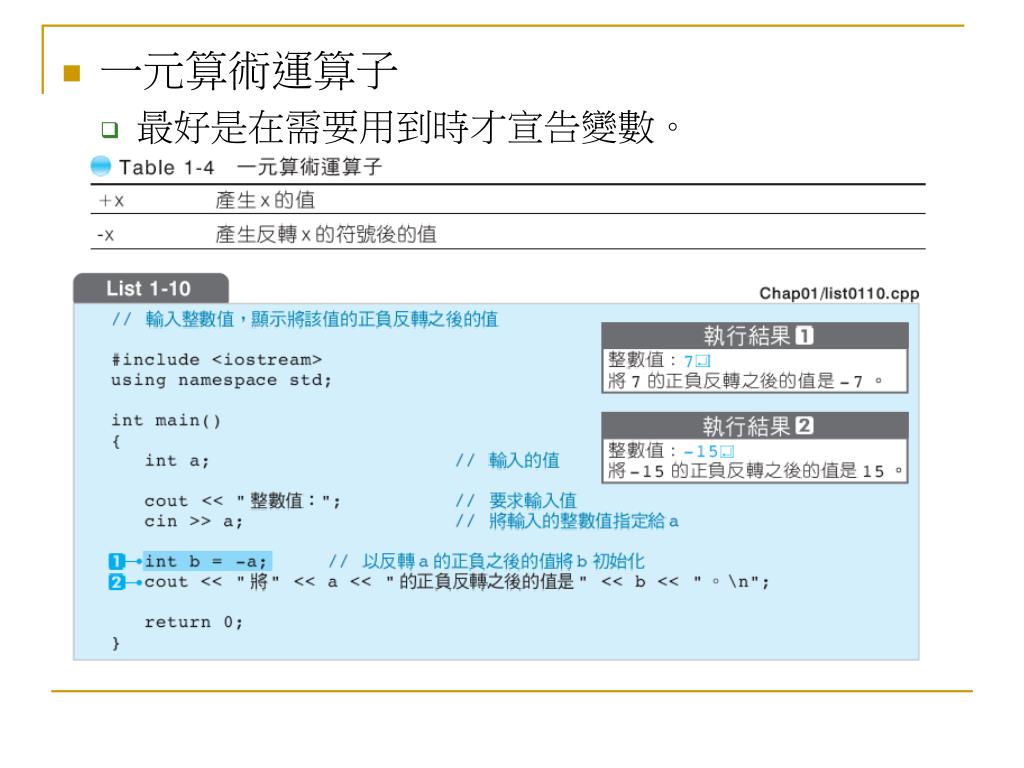Click the hollow green square sub-bullet
Screen dimensions: 1024x768
[110, 129]
